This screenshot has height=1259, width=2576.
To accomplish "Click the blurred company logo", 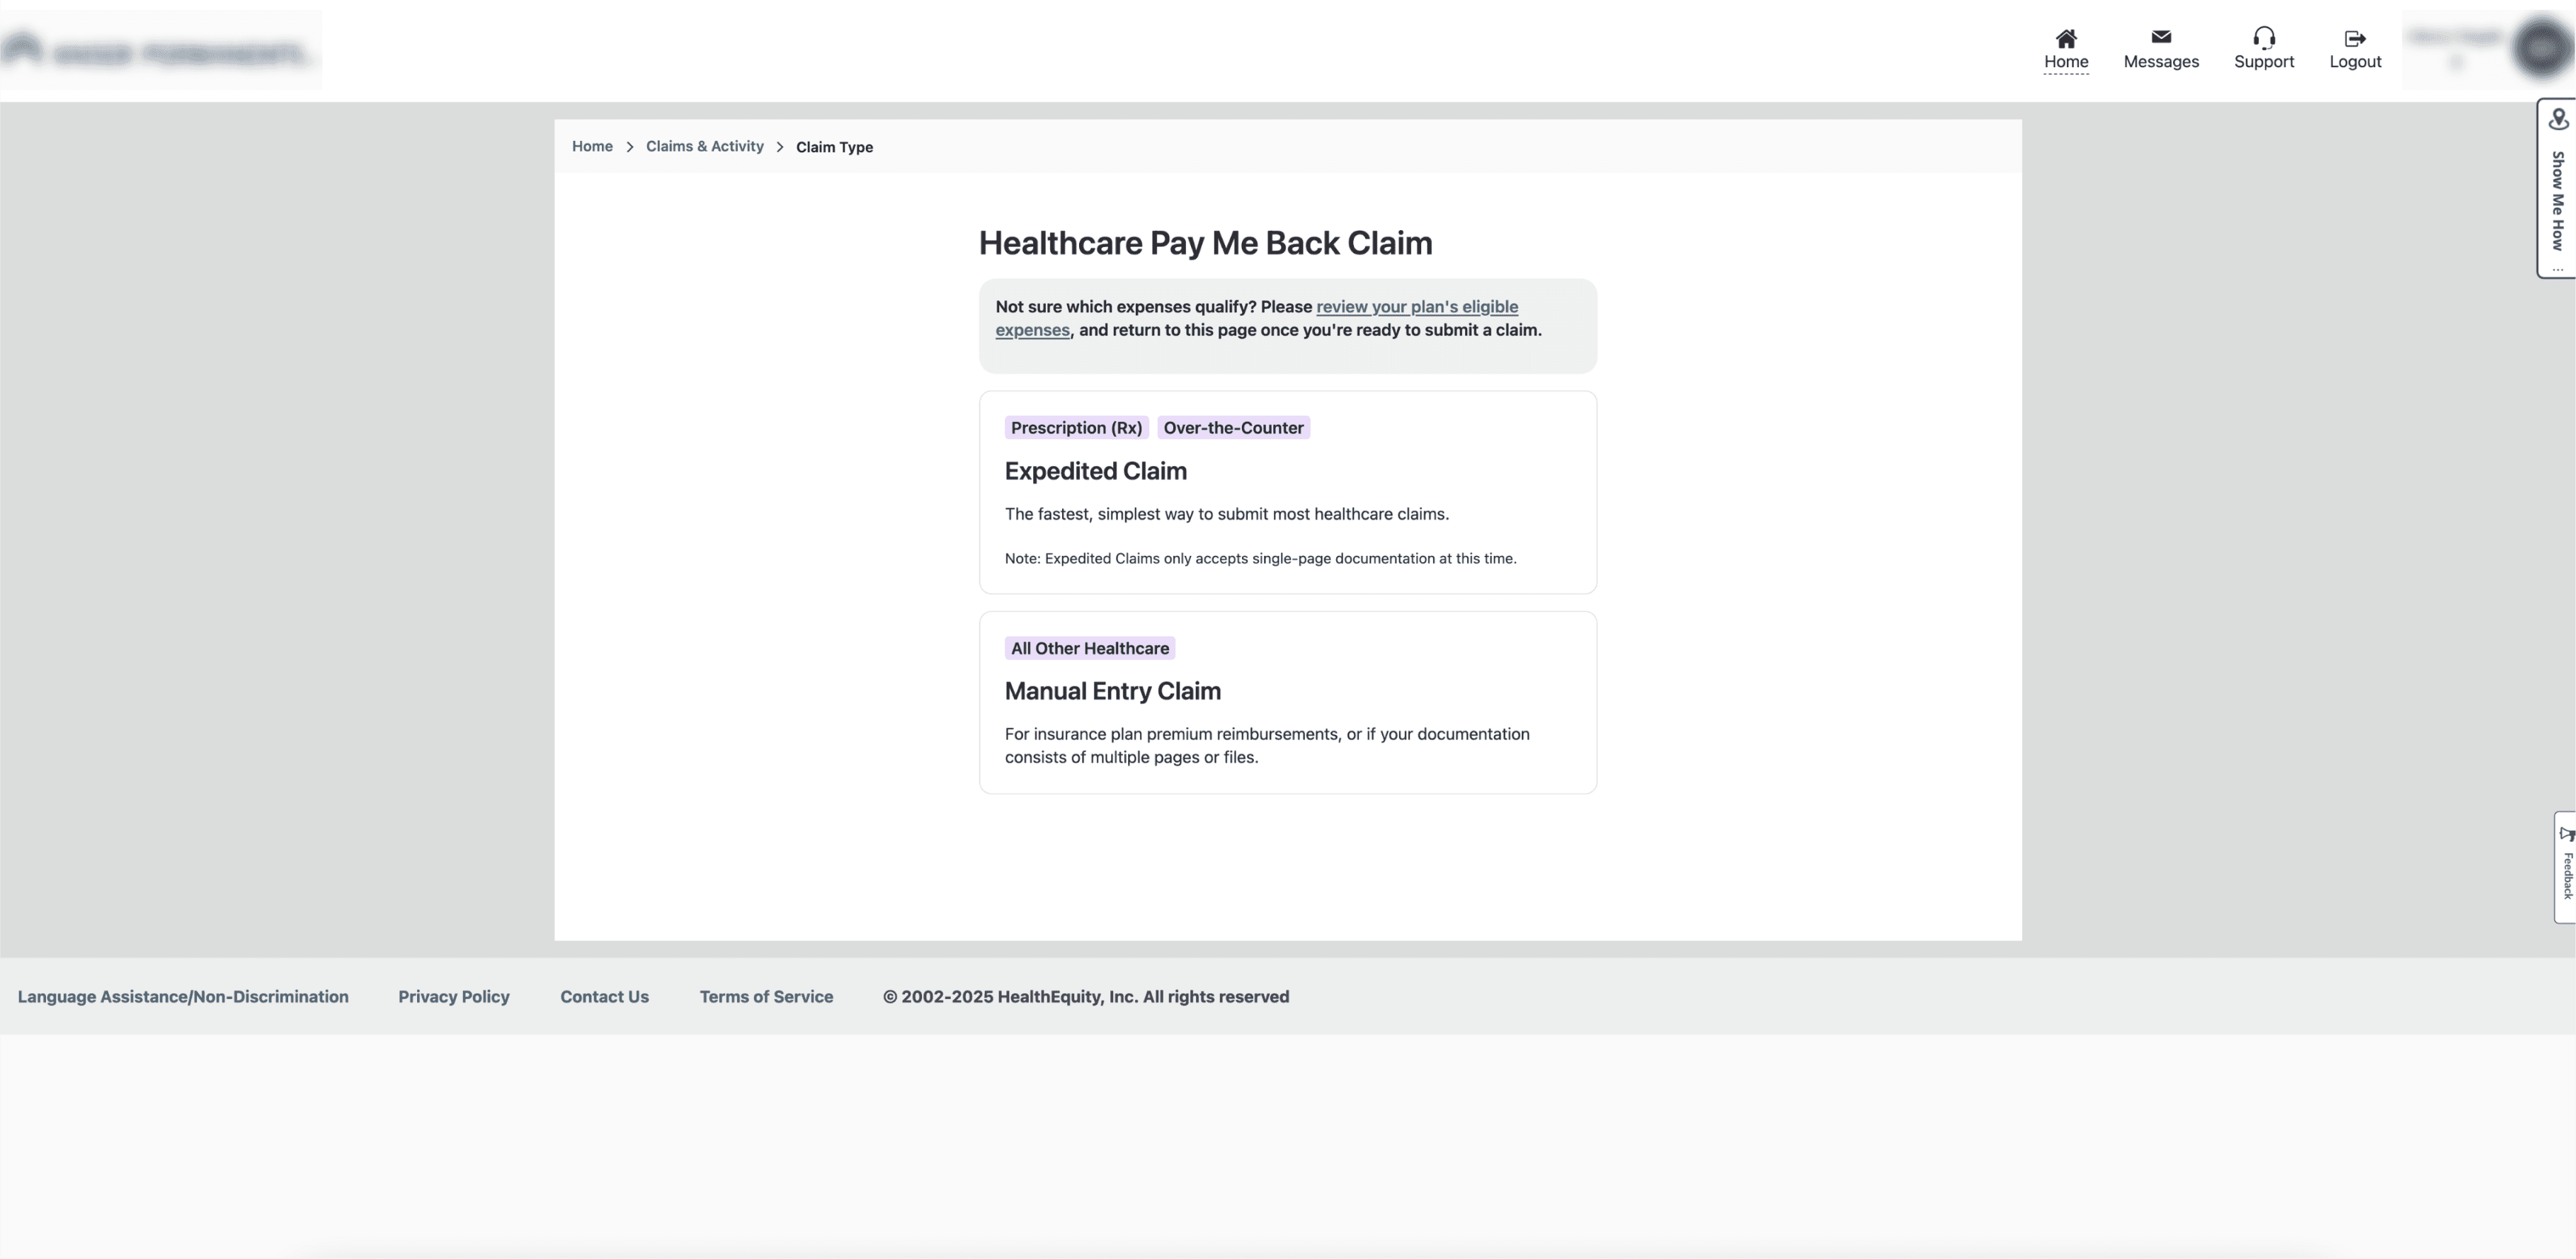I will [x=160, y=51].
